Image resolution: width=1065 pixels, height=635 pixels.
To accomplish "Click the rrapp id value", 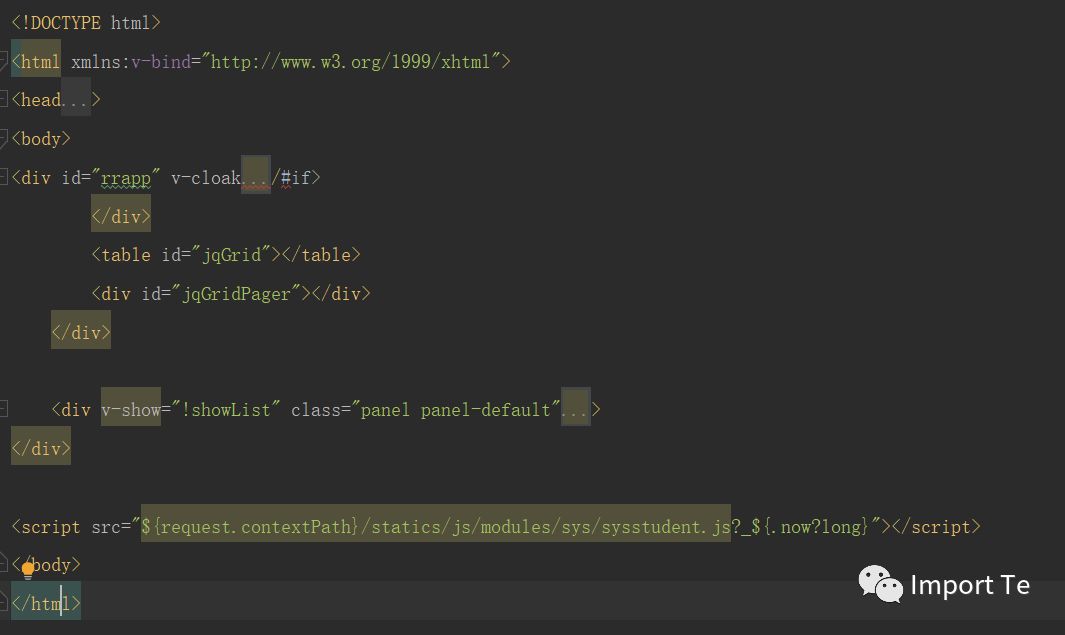I will (x=126, y=179).
